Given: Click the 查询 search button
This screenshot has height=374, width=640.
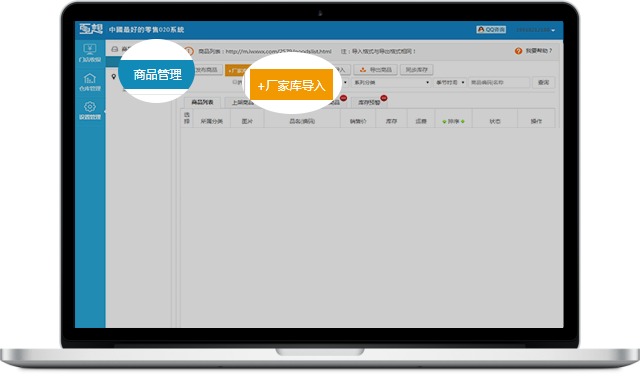Looking at the screenshot, I should (543, 82).
